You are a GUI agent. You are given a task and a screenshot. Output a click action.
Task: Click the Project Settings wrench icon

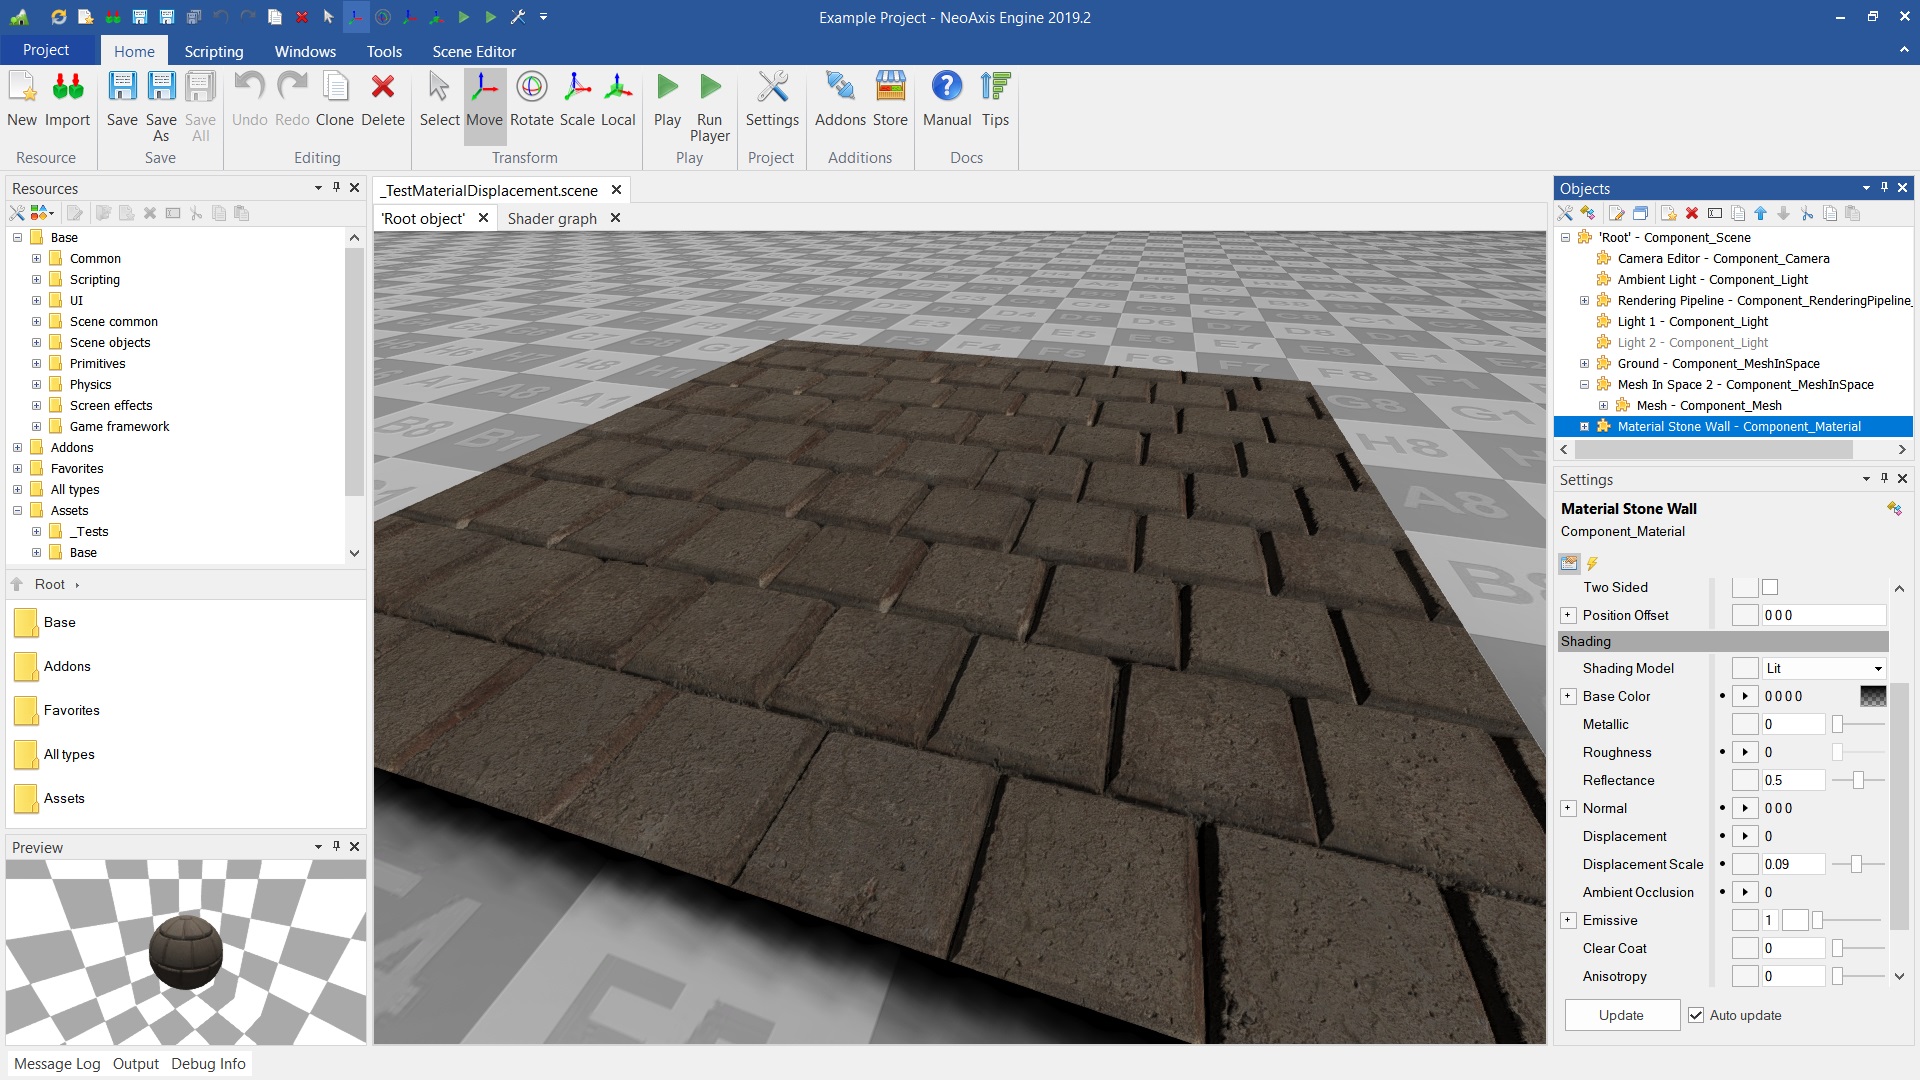point(772,88)
